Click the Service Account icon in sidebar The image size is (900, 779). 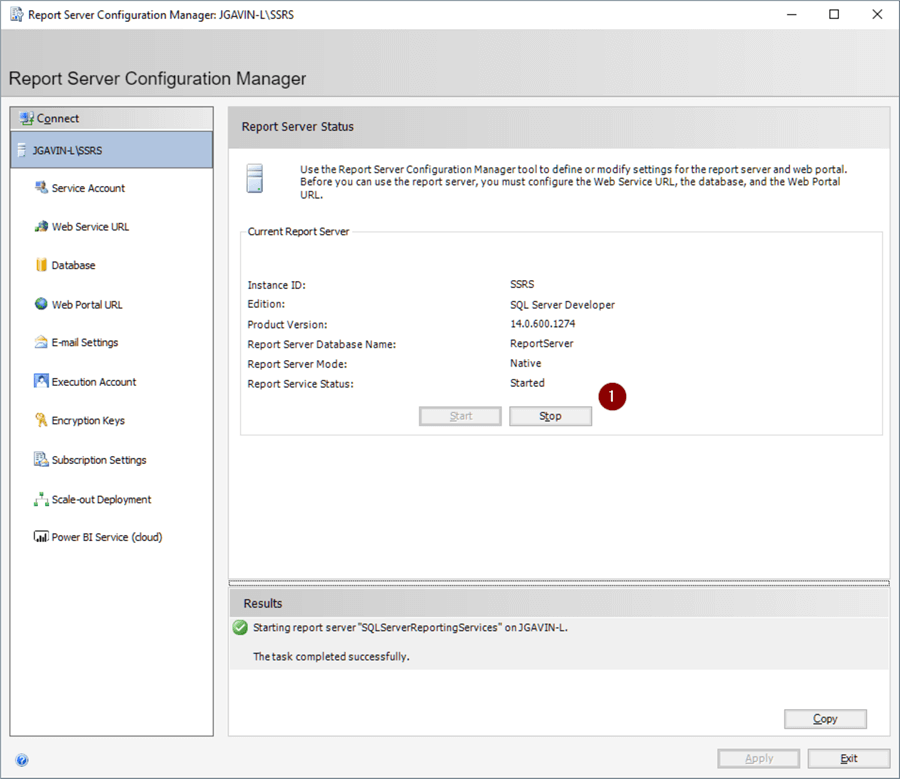(x=41, y=188)
